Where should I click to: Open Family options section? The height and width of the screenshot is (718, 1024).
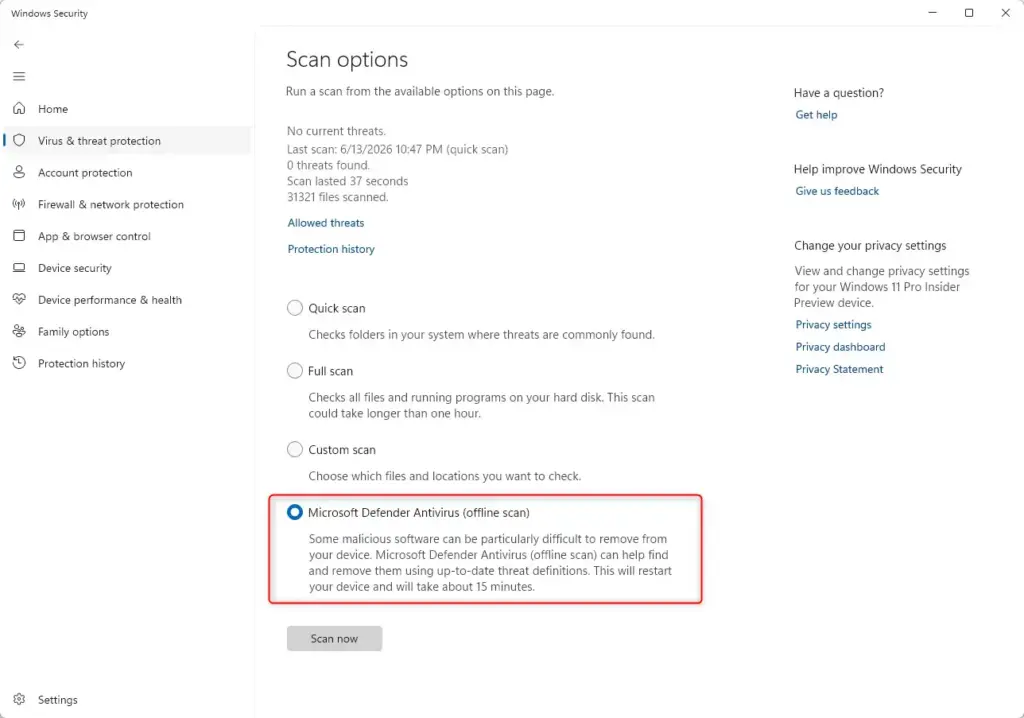[127, 331]
